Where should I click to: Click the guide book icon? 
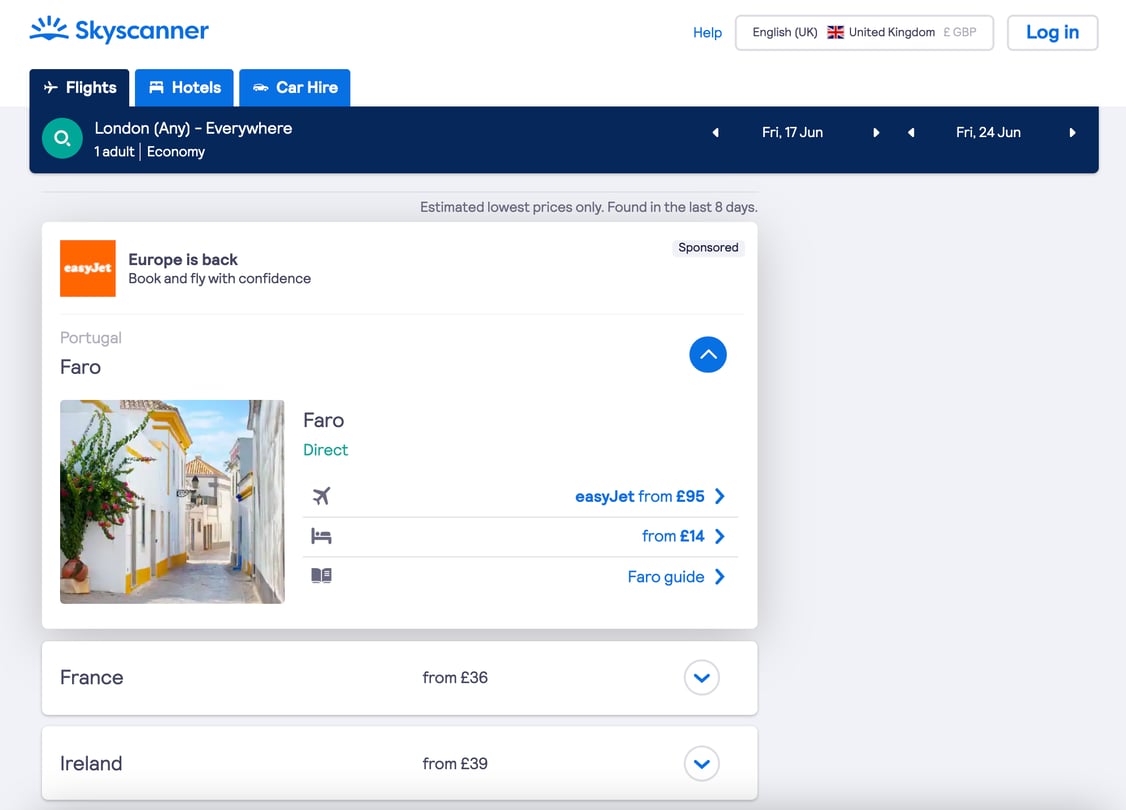[321, 576]
